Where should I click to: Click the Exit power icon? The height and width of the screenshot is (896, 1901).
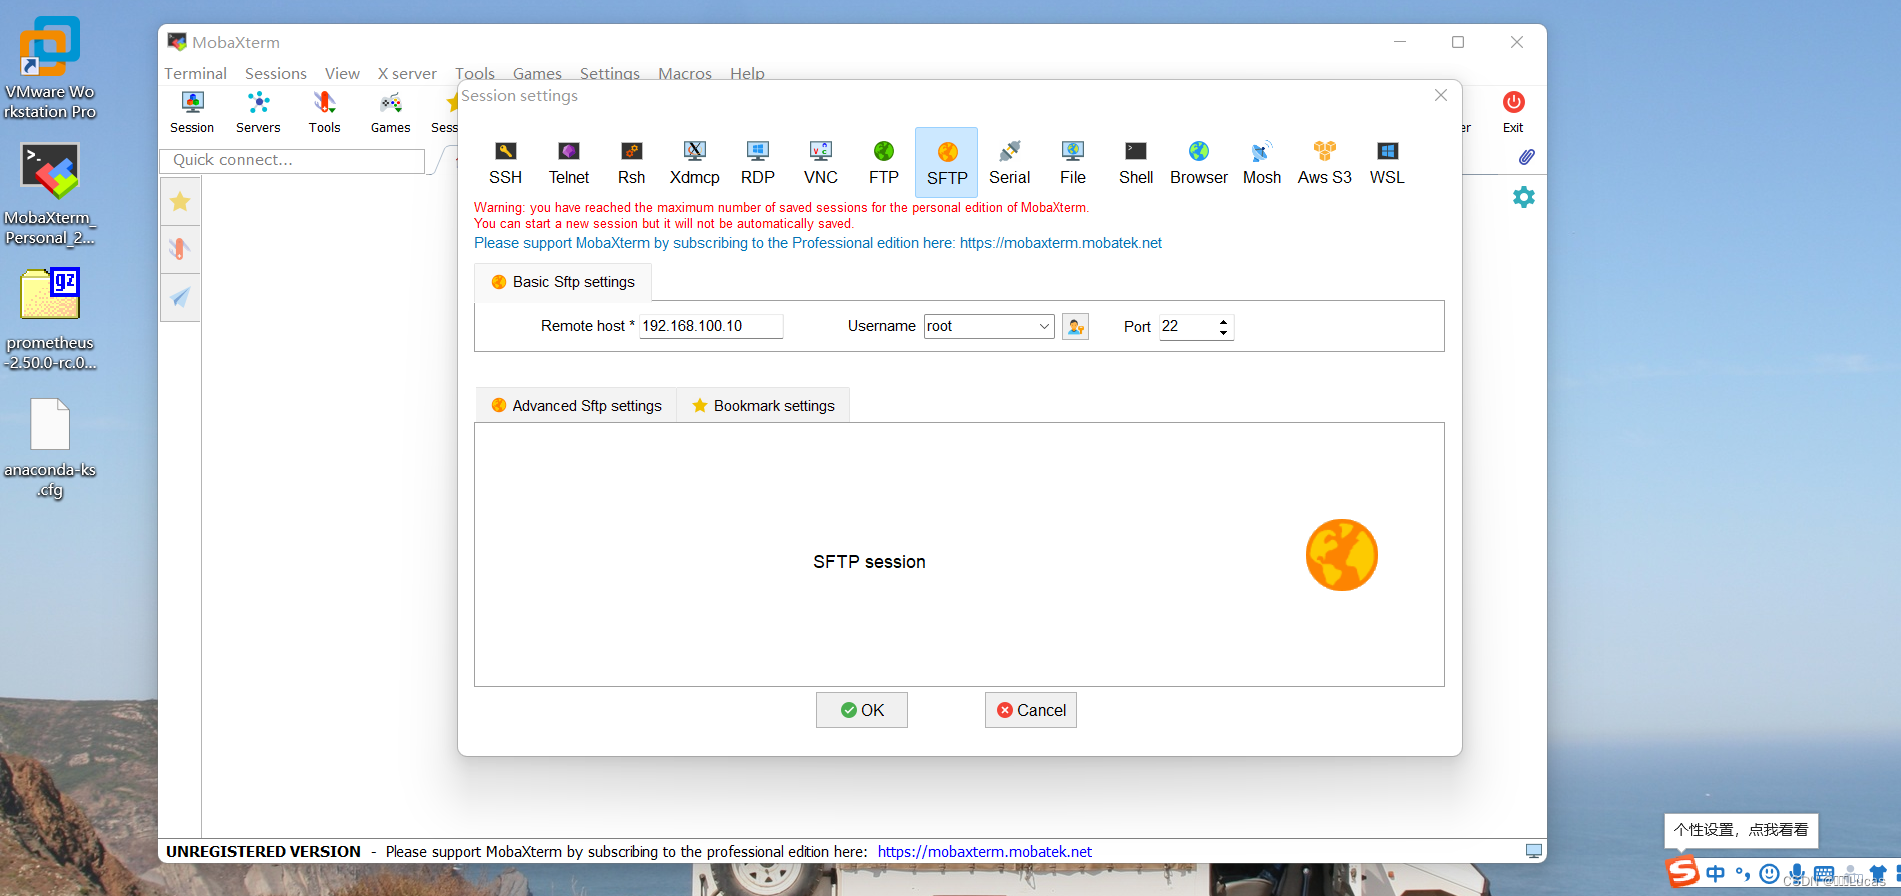pyautogui.click(x=1513, y=102)
